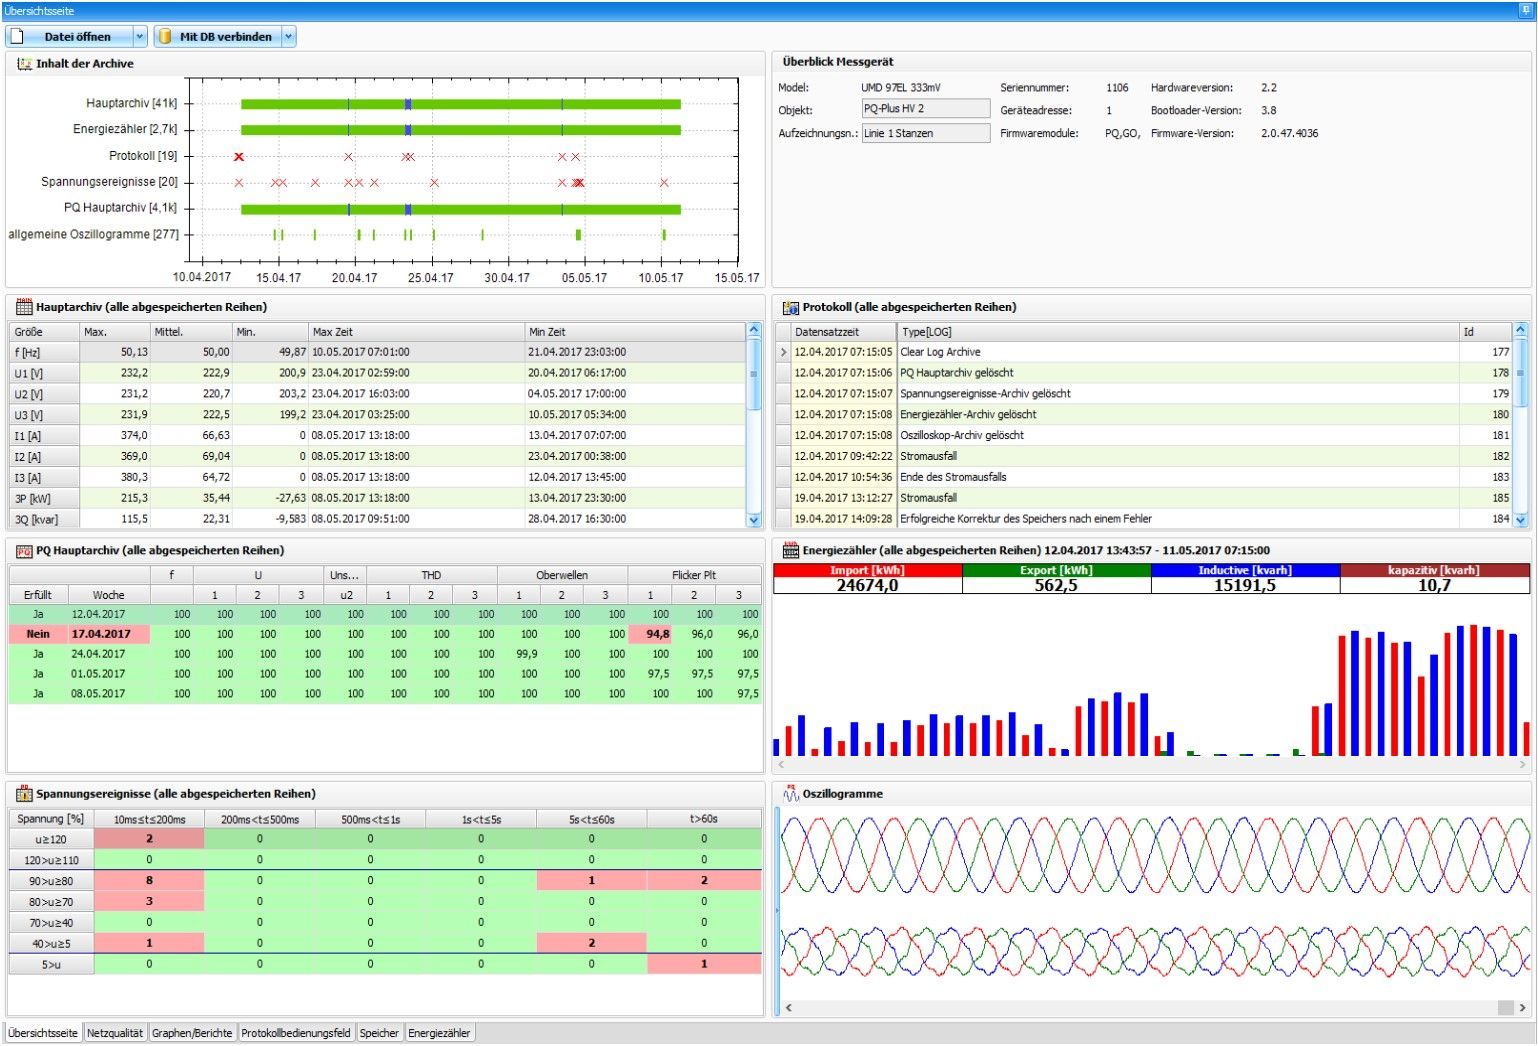The width and height of the screenshot is (1538, 1046).
Task: Click the kapazitiv [kvarh] dark red header
Action: (1434, 570)
